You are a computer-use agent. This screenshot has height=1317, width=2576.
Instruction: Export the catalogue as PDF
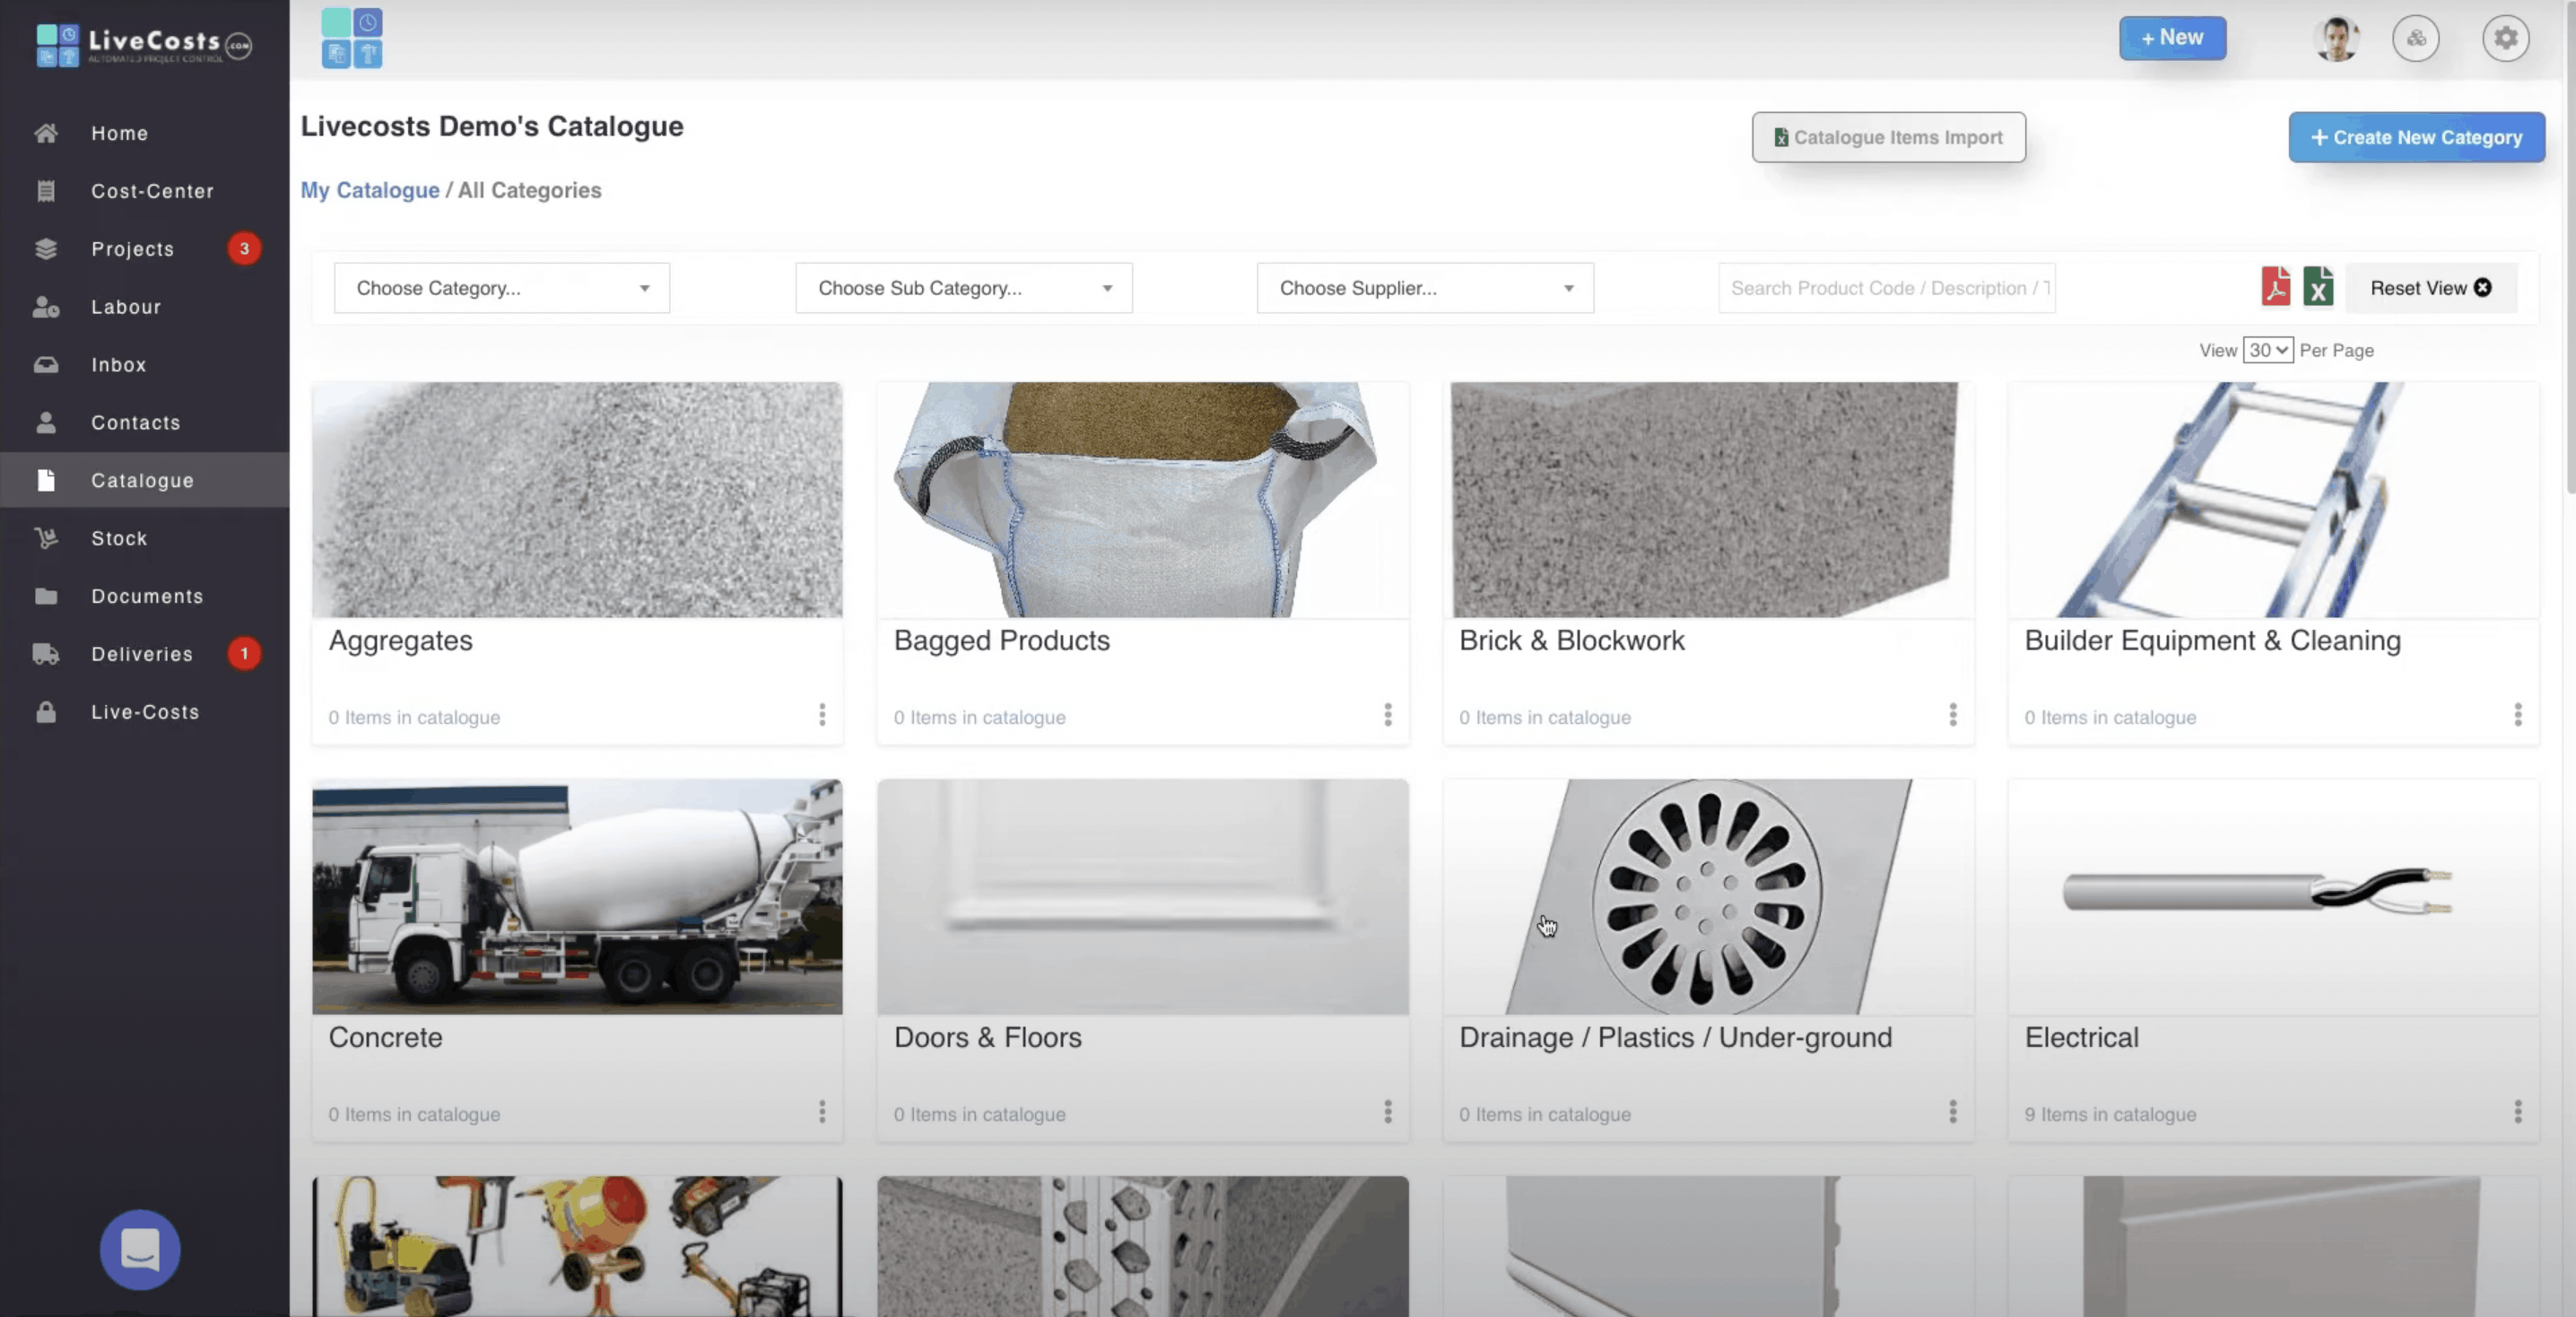click(x=2276, y=287)
